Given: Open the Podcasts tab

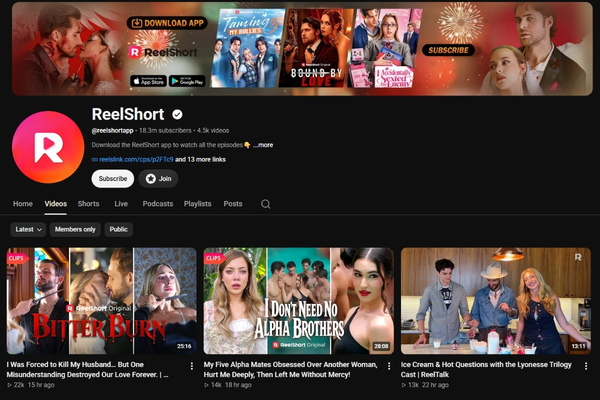Looking at the screenshot, I should [158, 204].
